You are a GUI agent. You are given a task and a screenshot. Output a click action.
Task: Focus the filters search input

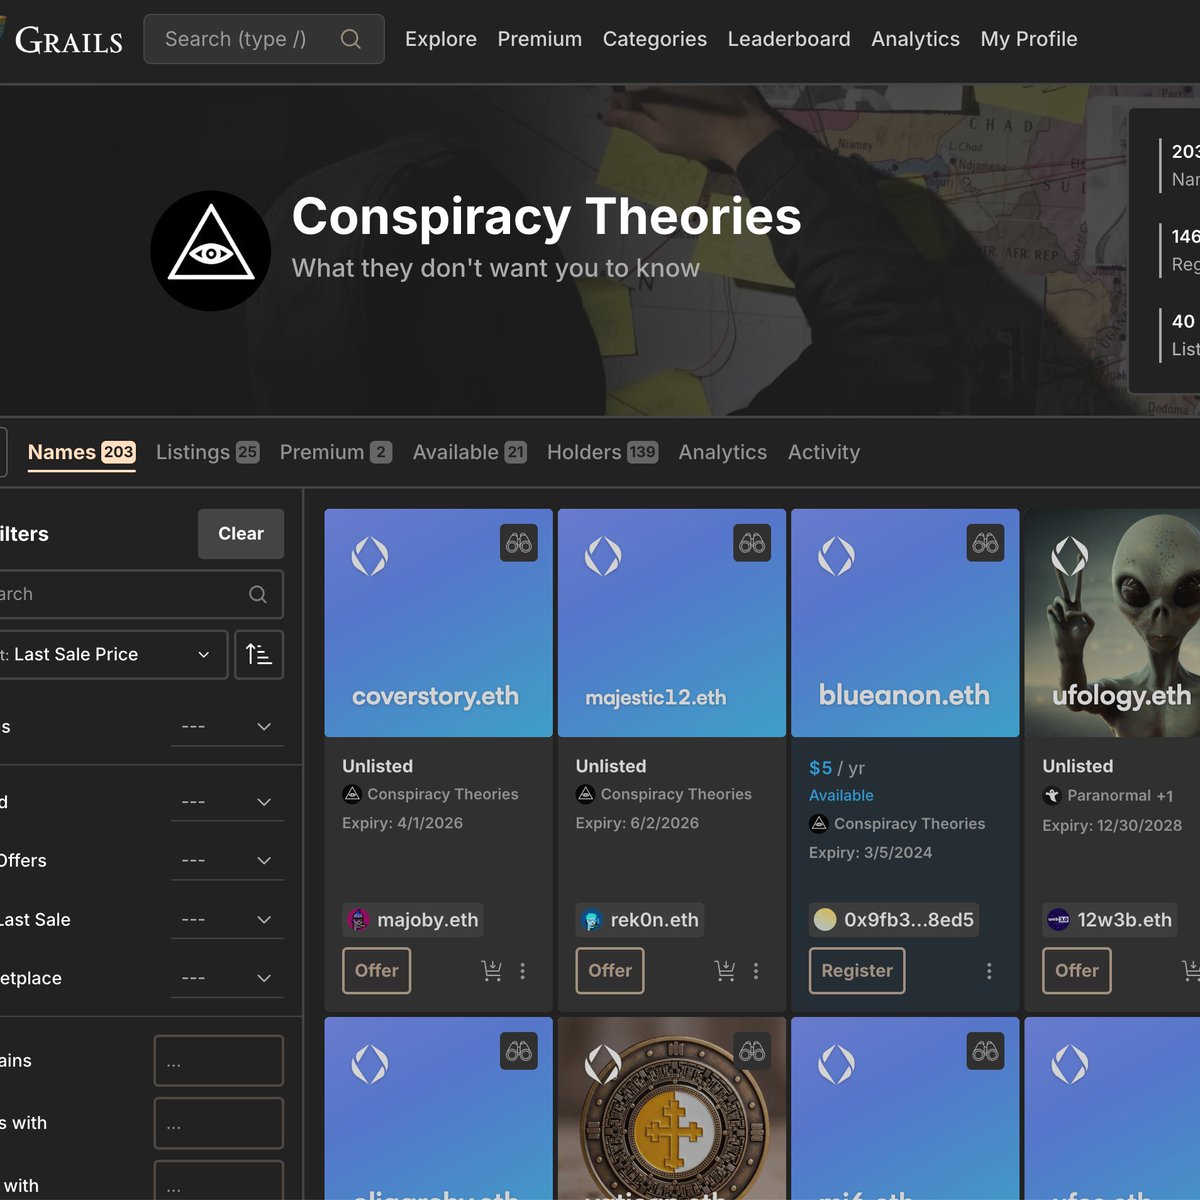140,594
